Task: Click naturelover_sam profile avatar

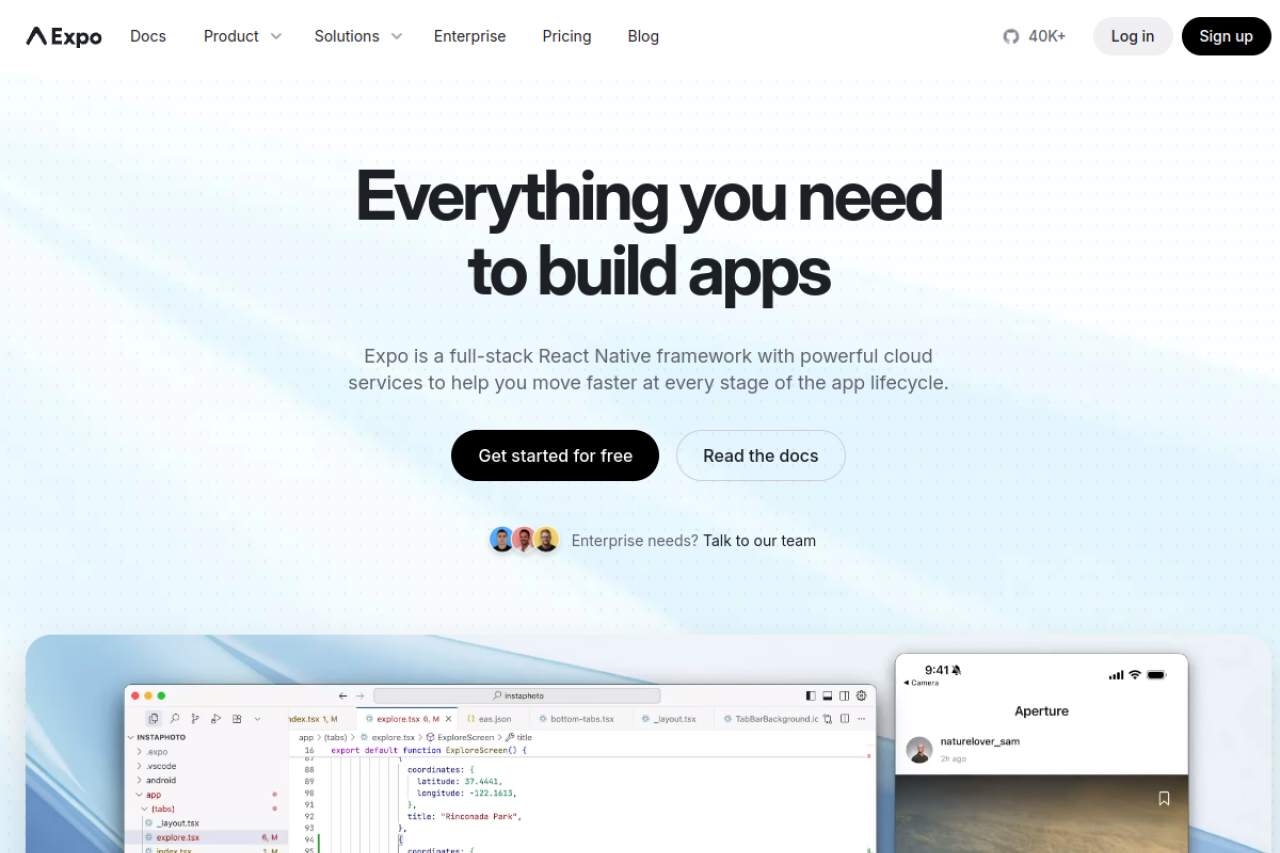Action: 919,750
